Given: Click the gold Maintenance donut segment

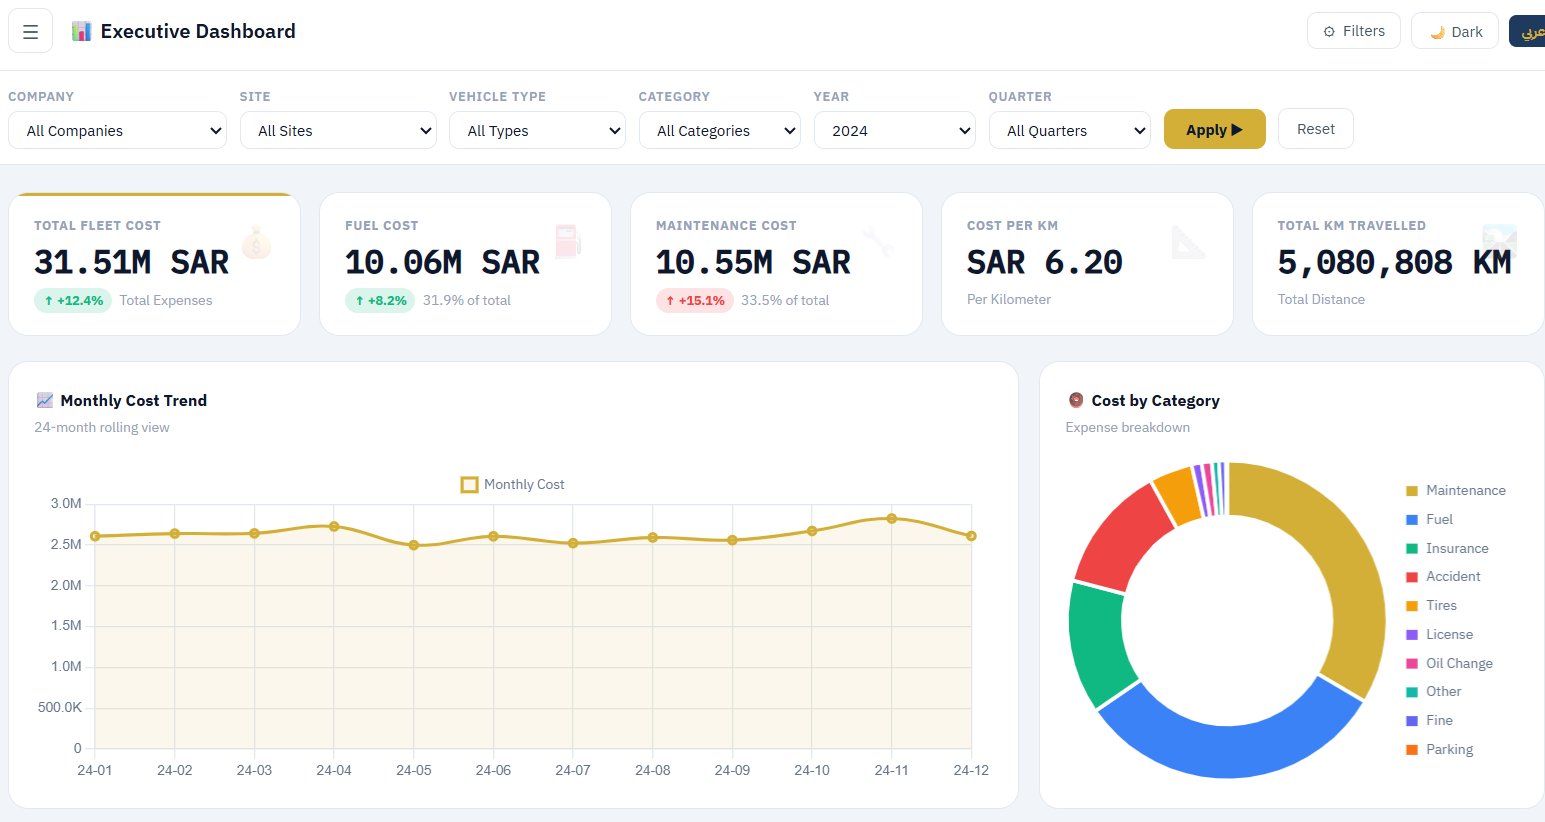Looking at the screenshot, I should coord(1345,560).
